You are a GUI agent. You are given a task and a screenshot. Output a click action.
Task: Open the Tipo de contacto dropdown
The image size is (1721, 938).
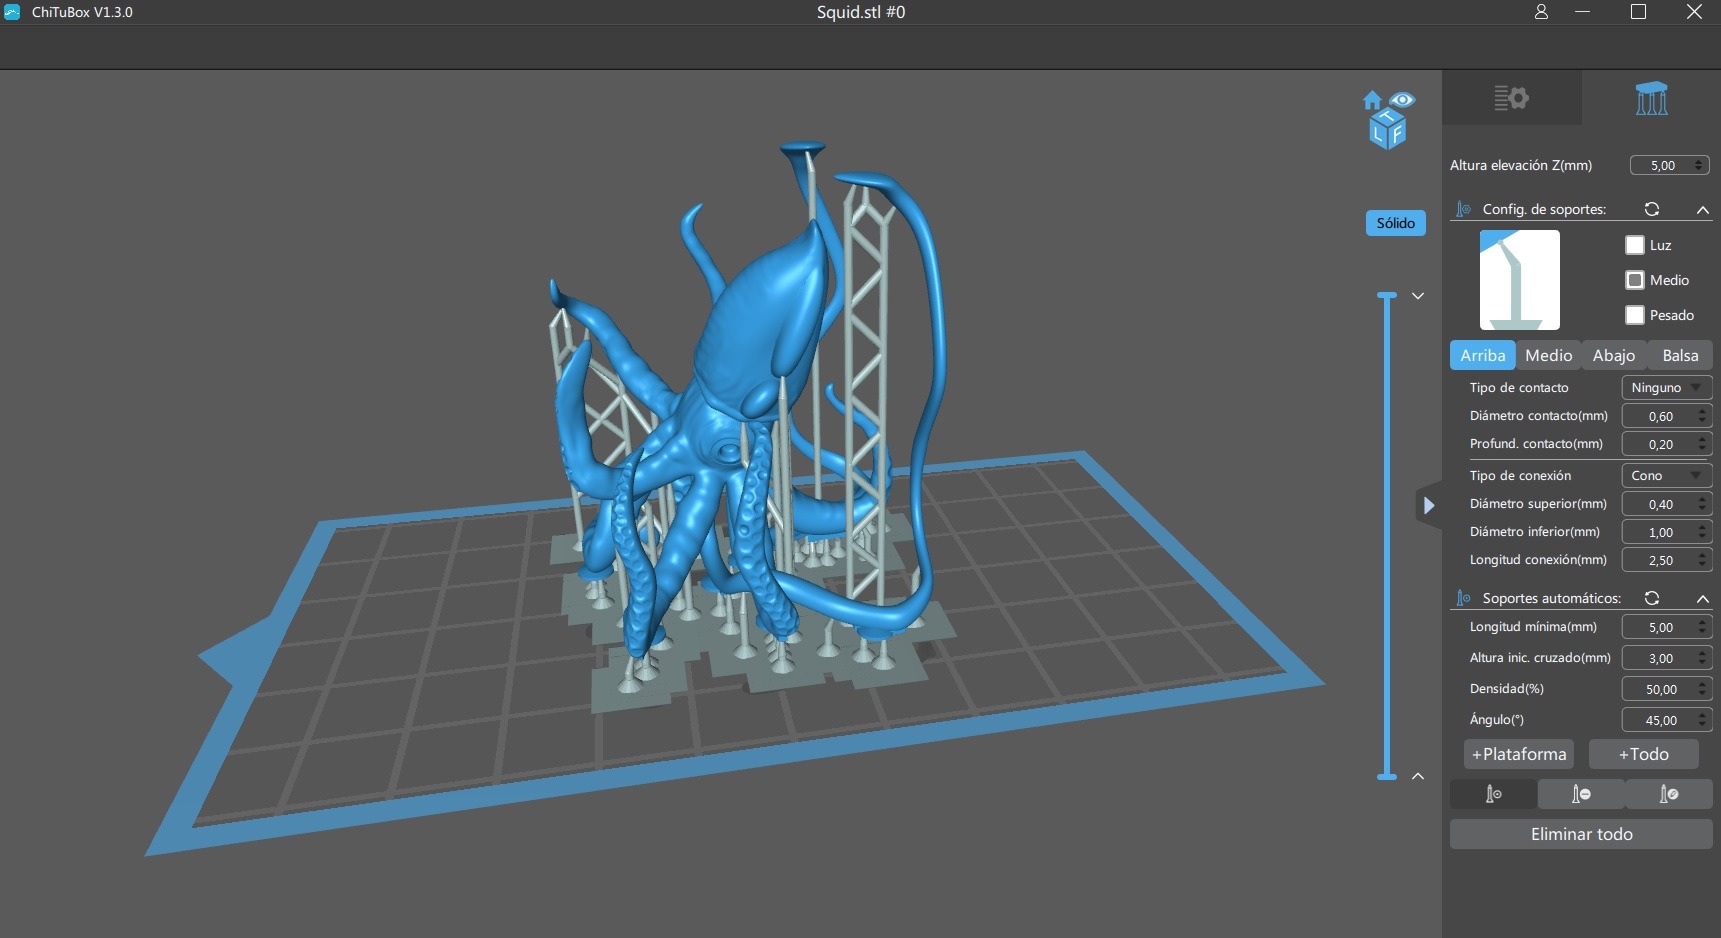coord(1666,388)
